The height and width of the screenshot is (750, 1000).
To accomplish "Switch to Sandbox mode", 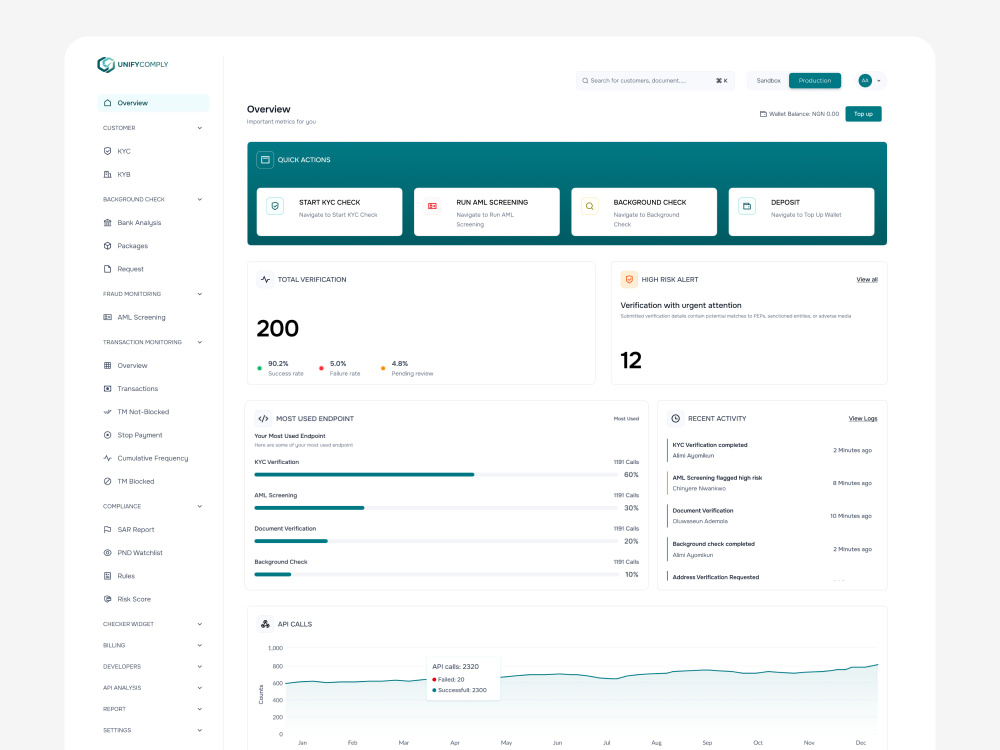I will pos(768,81).
